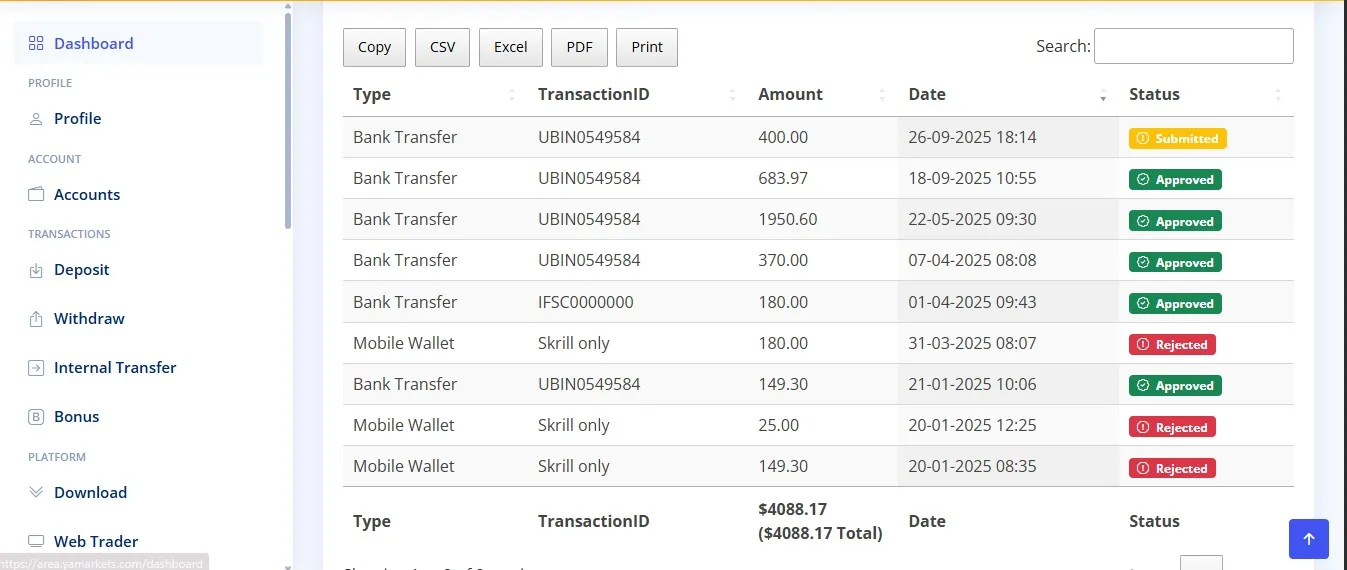Click the Profile person icon

pos(36,119)
